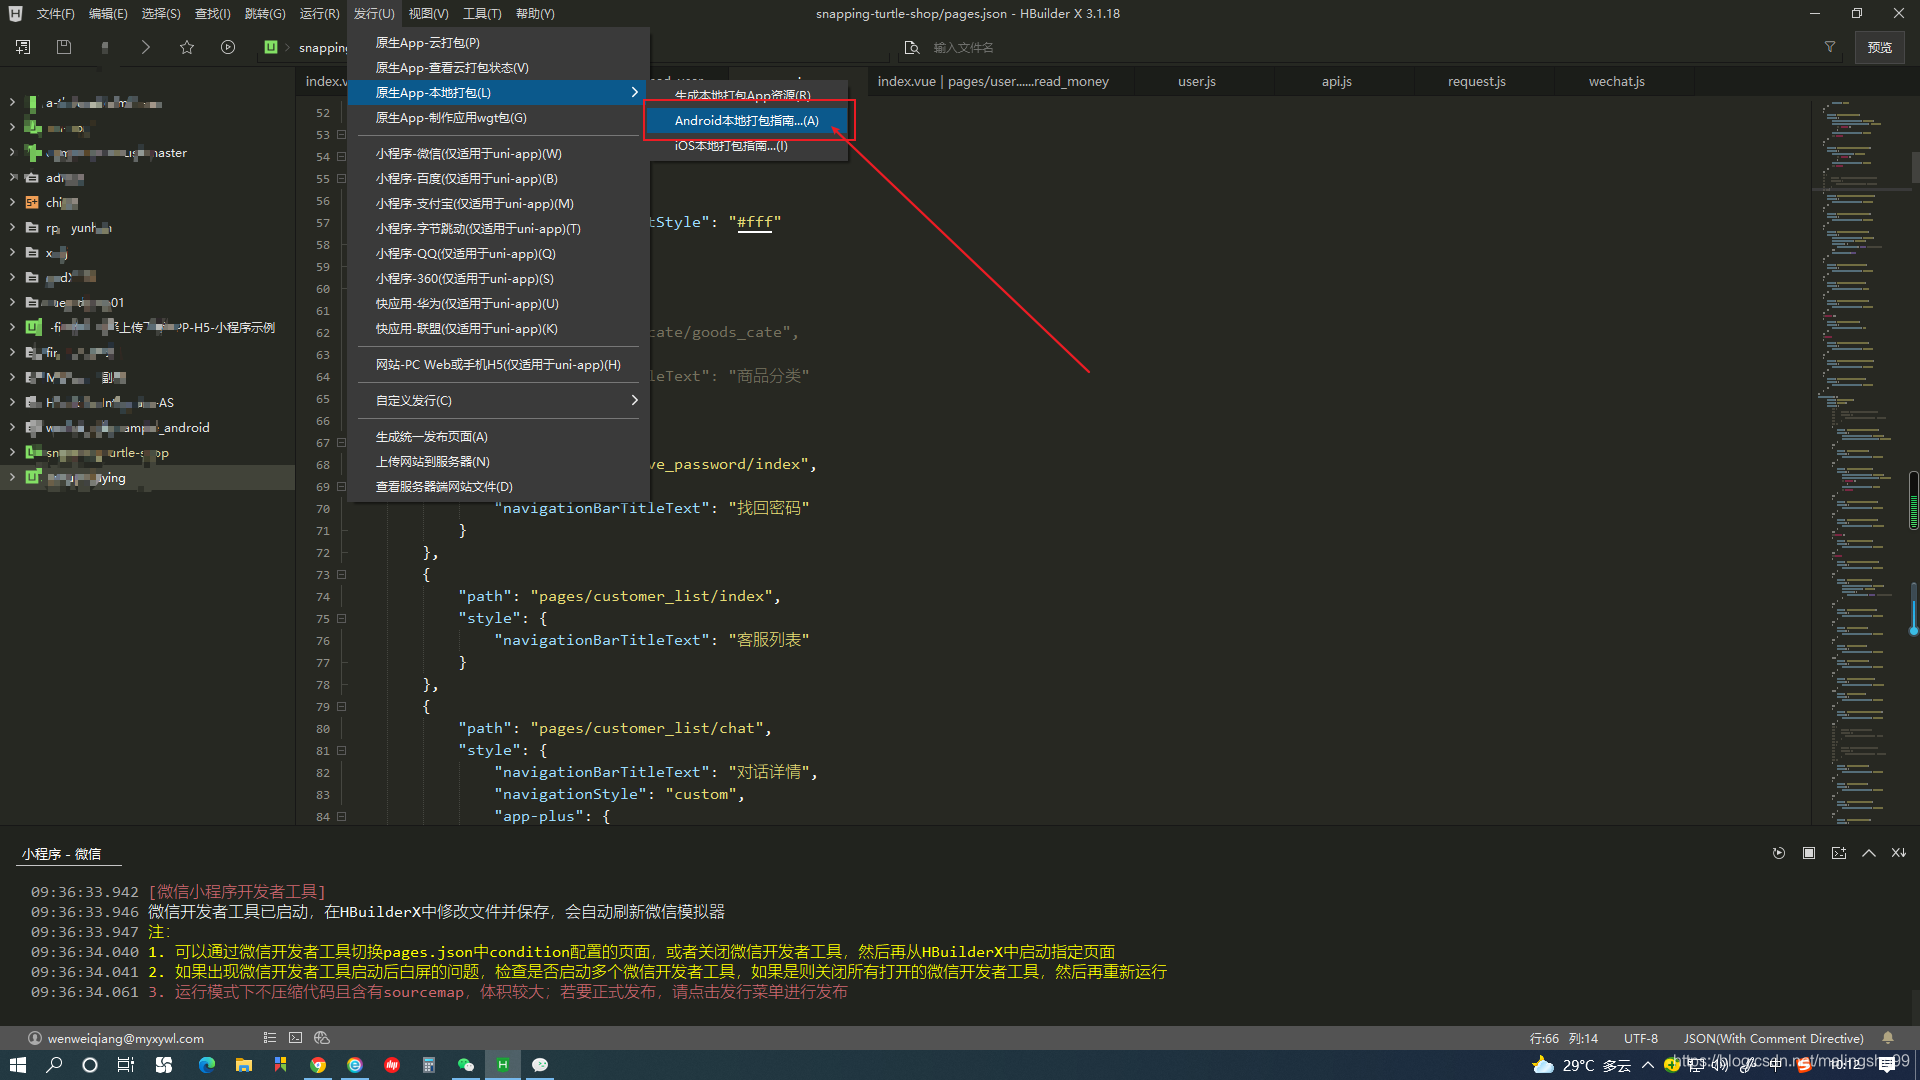Toggle fold marker at line 81

click(x=341, y=750)
